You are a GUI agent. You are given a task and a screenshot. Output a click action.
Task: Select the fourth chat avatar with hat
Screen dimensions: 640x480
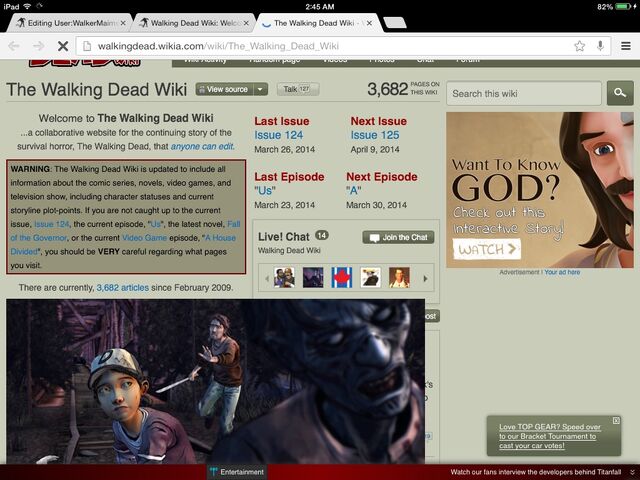coord(371,278)
